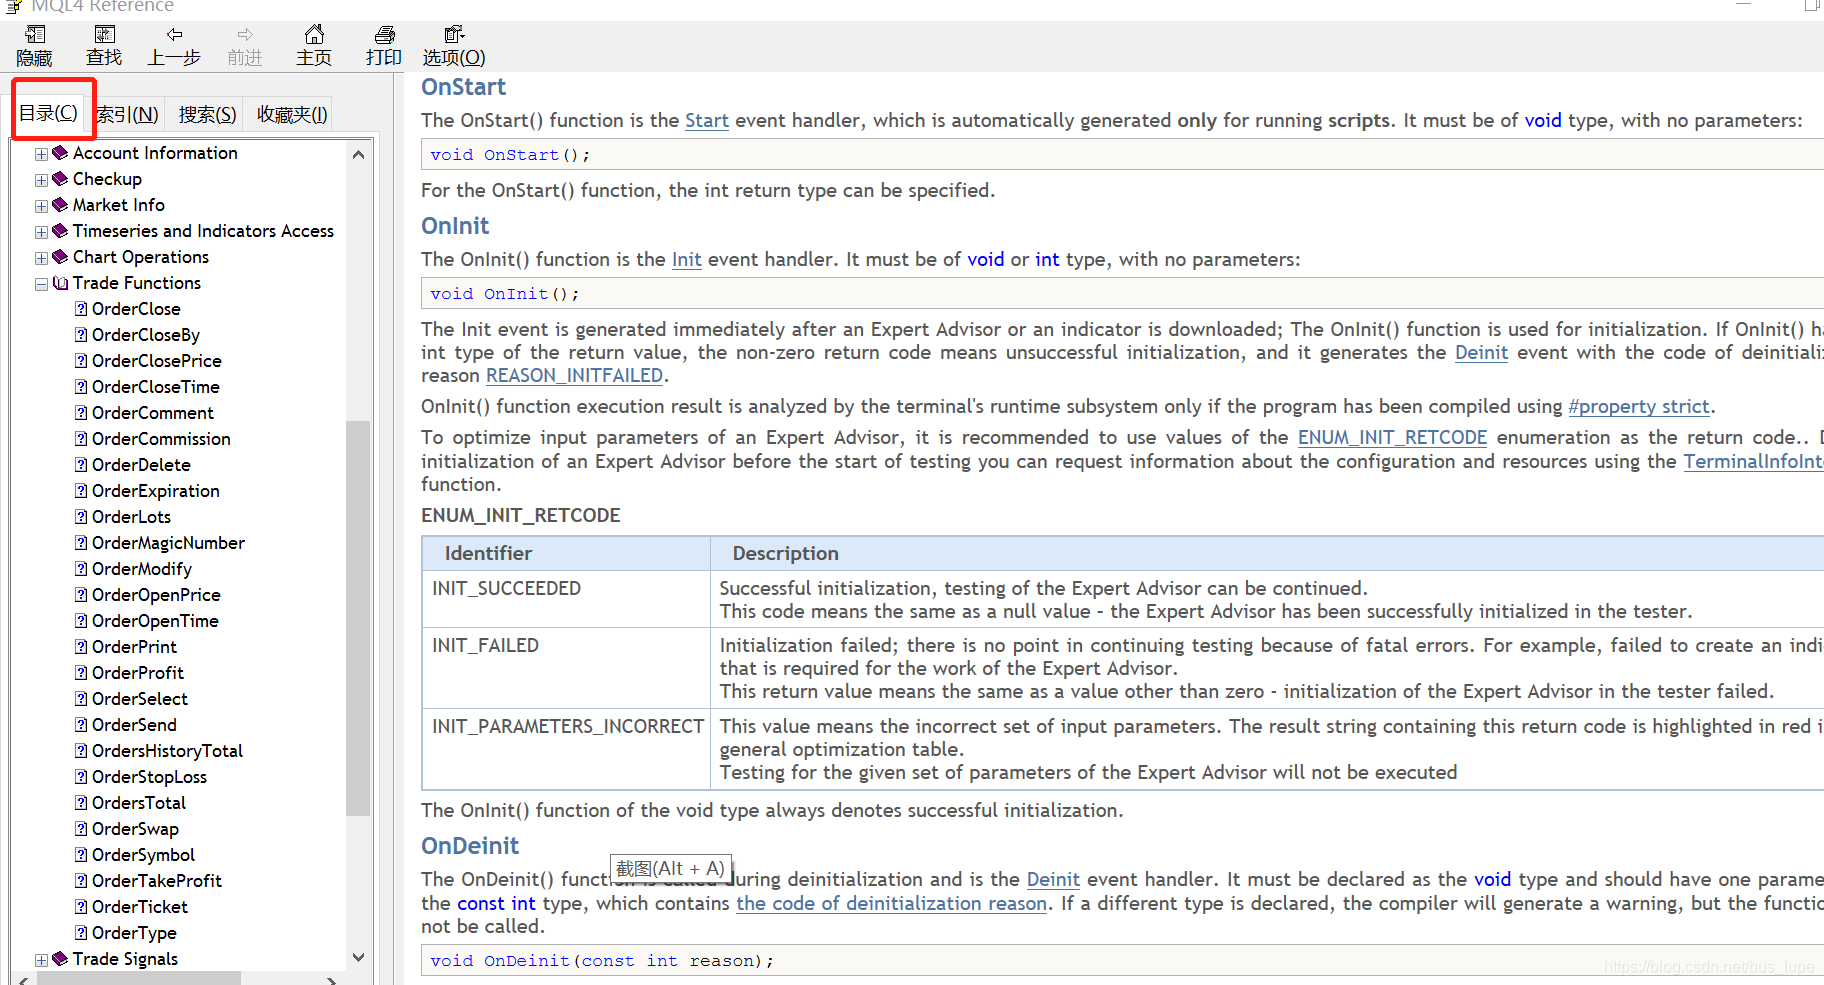This screenshot has width=1824, height=985.
Task: Click the topic icon next to OrderTicket
Action: point(81,907)
